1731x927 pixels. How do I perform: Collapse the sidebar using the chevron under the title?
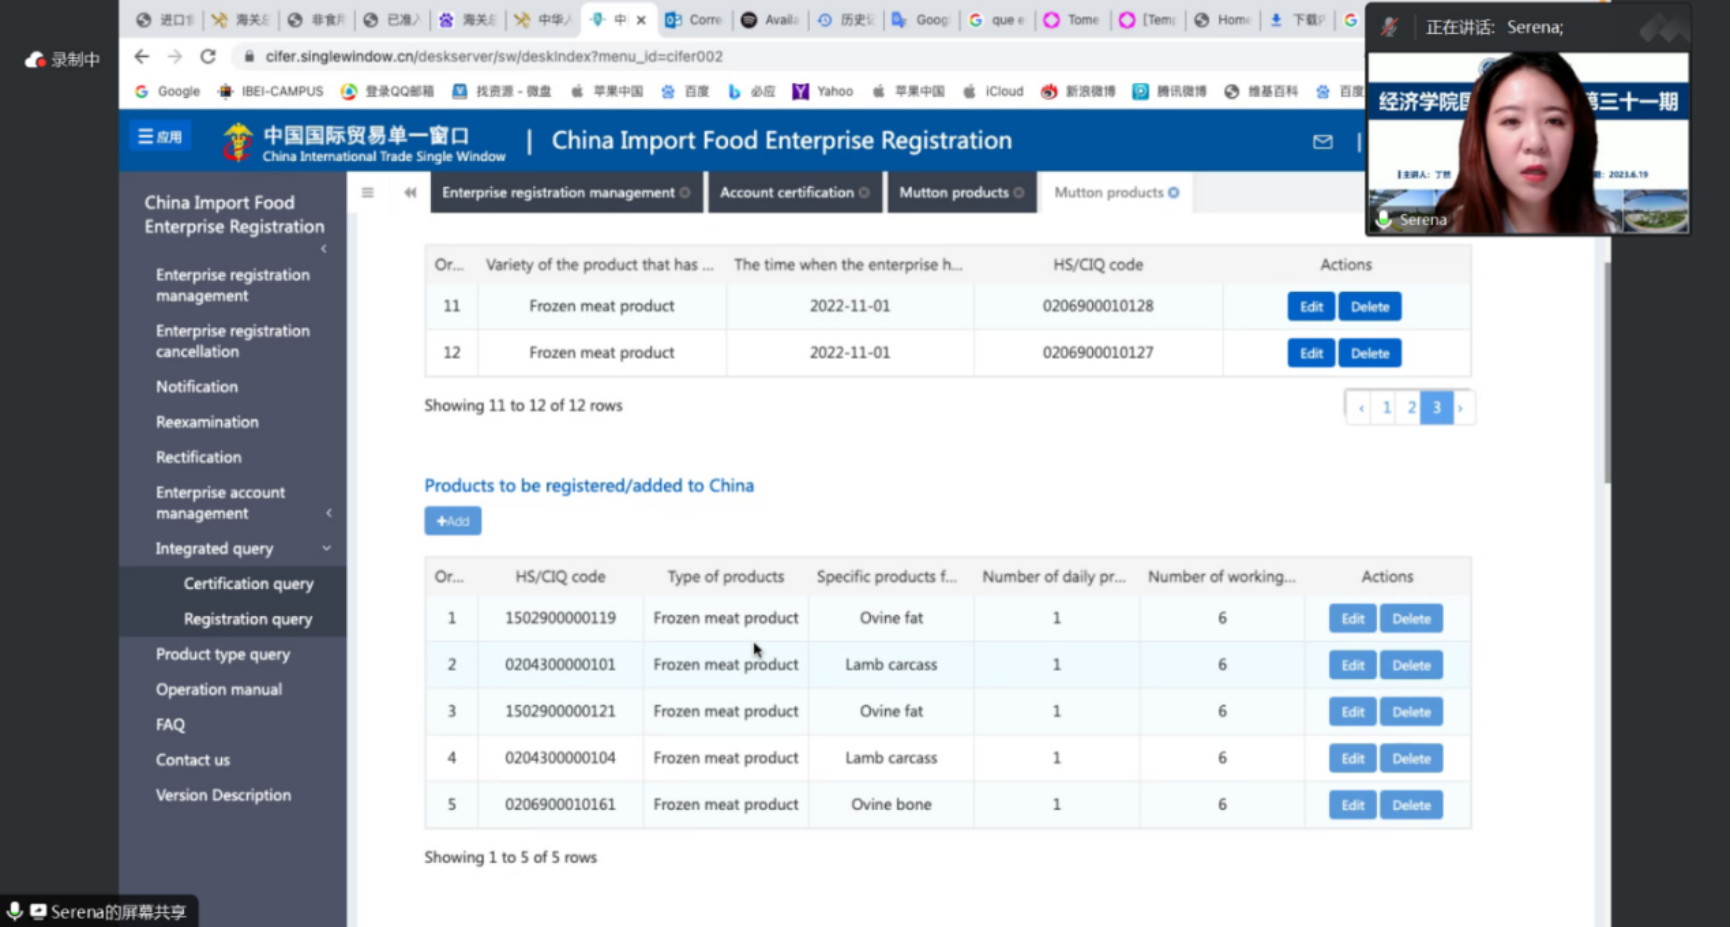click(x=323, y=249)
